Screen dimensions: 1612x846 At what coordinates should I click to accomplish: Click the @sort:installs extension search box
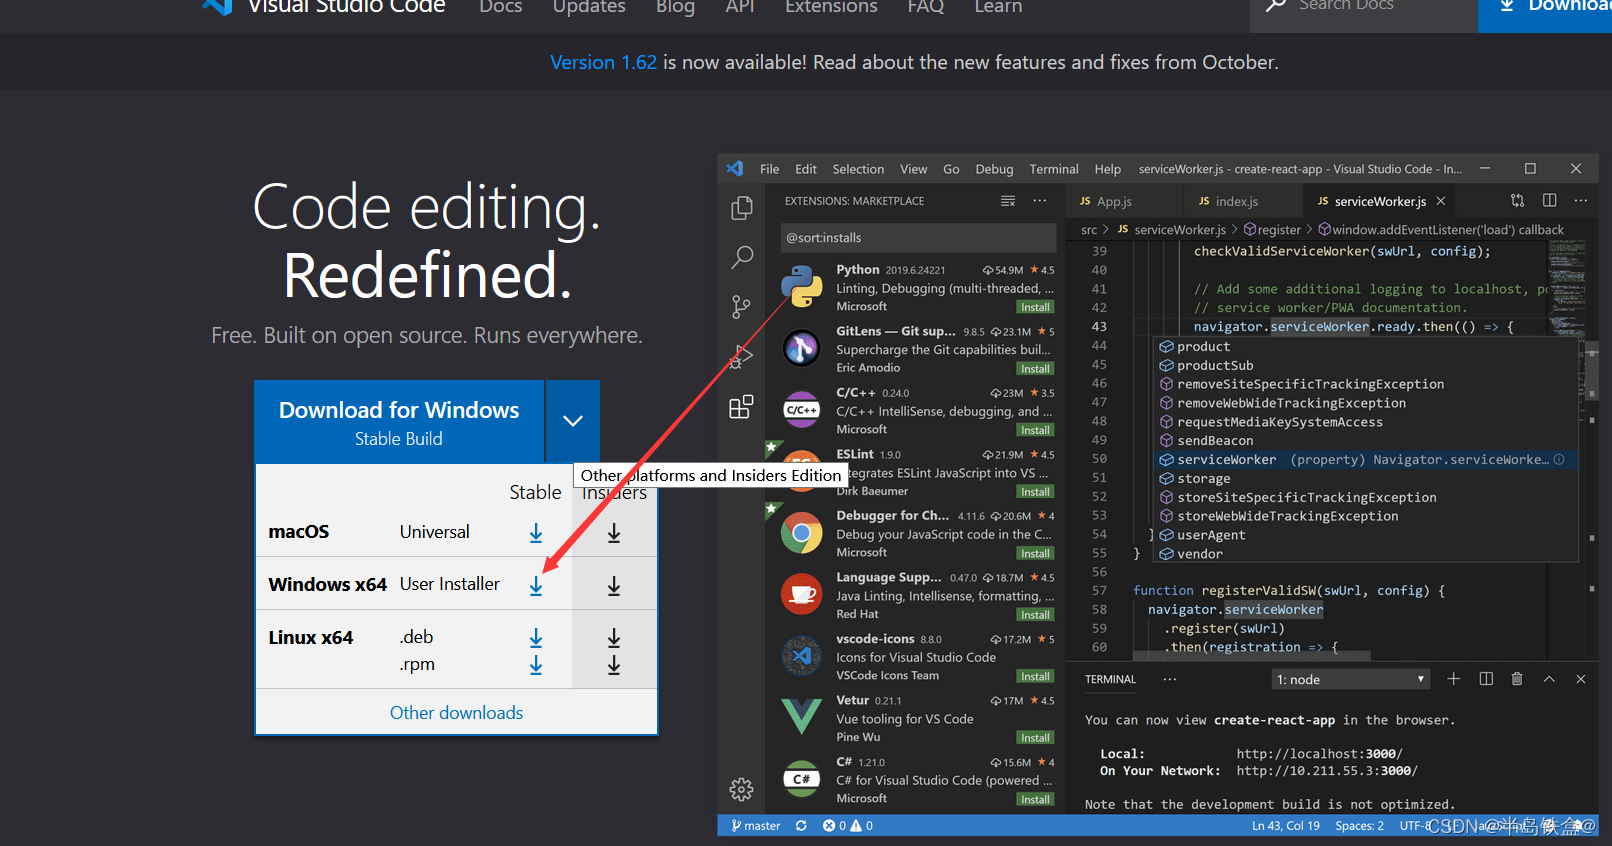point(918,238)
